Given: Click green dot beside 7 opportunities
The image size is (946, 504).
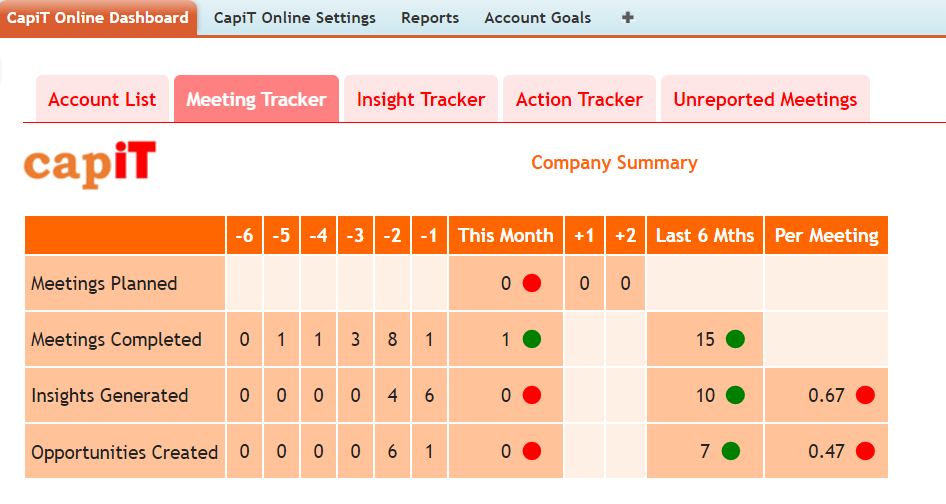Looking at the screenshot, I should 729,452.
